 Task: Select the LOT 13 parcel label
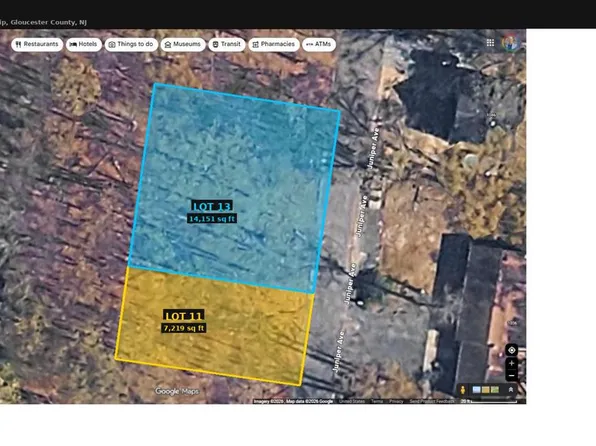[212, 207]
